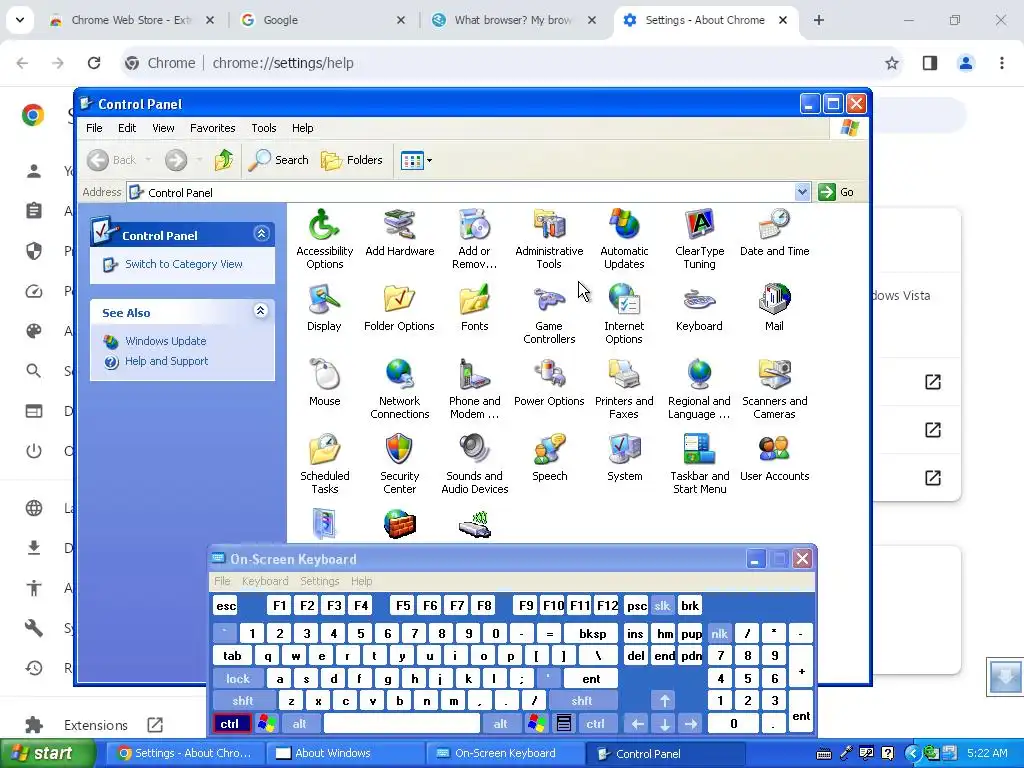Open the Back button history dropdown arrow
This screenshot has width=1024, height=768.
148,160
